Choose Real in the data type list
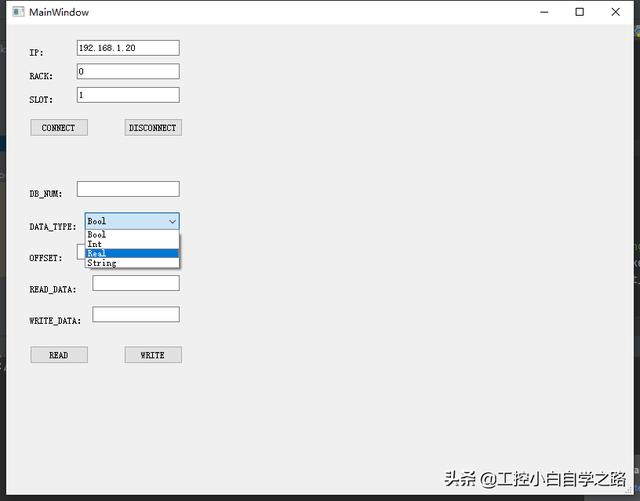Viewport: 640px width, 501px height. coord(132,253)
